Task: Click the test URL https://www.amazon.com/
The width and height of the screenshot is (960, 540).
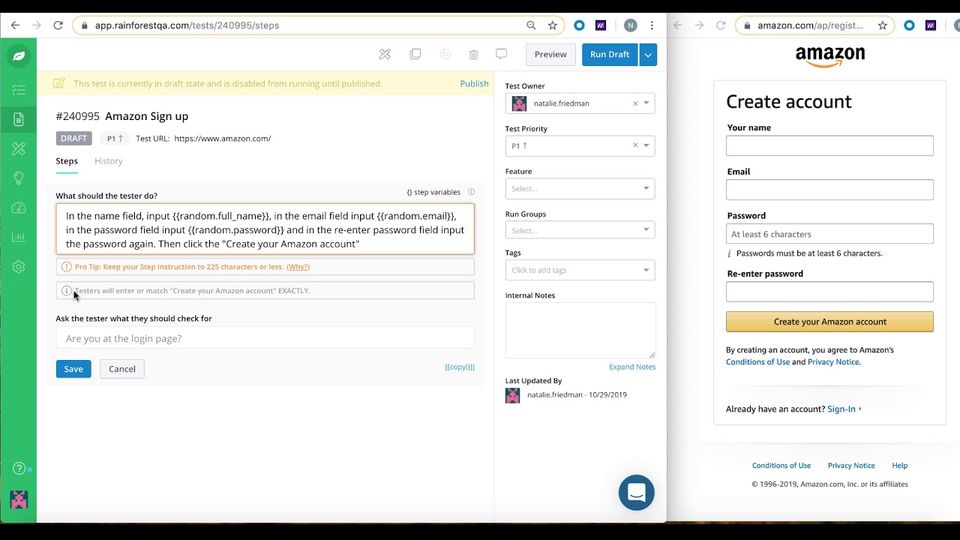Action: tap(222, 138)
